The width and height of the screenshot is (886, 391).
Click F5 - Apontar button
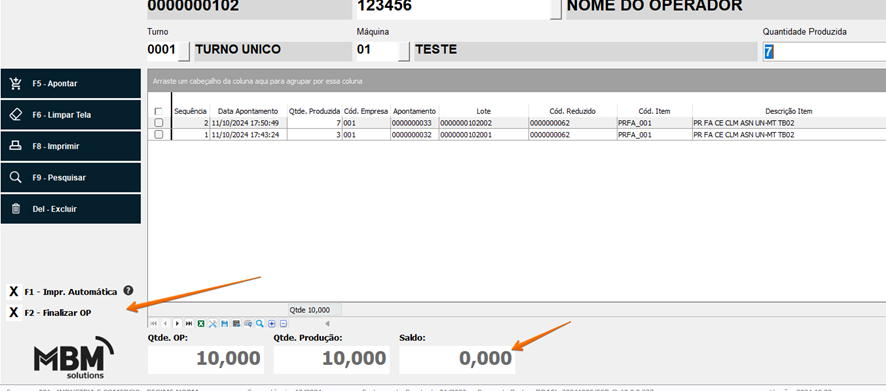(x=71, y=84)
